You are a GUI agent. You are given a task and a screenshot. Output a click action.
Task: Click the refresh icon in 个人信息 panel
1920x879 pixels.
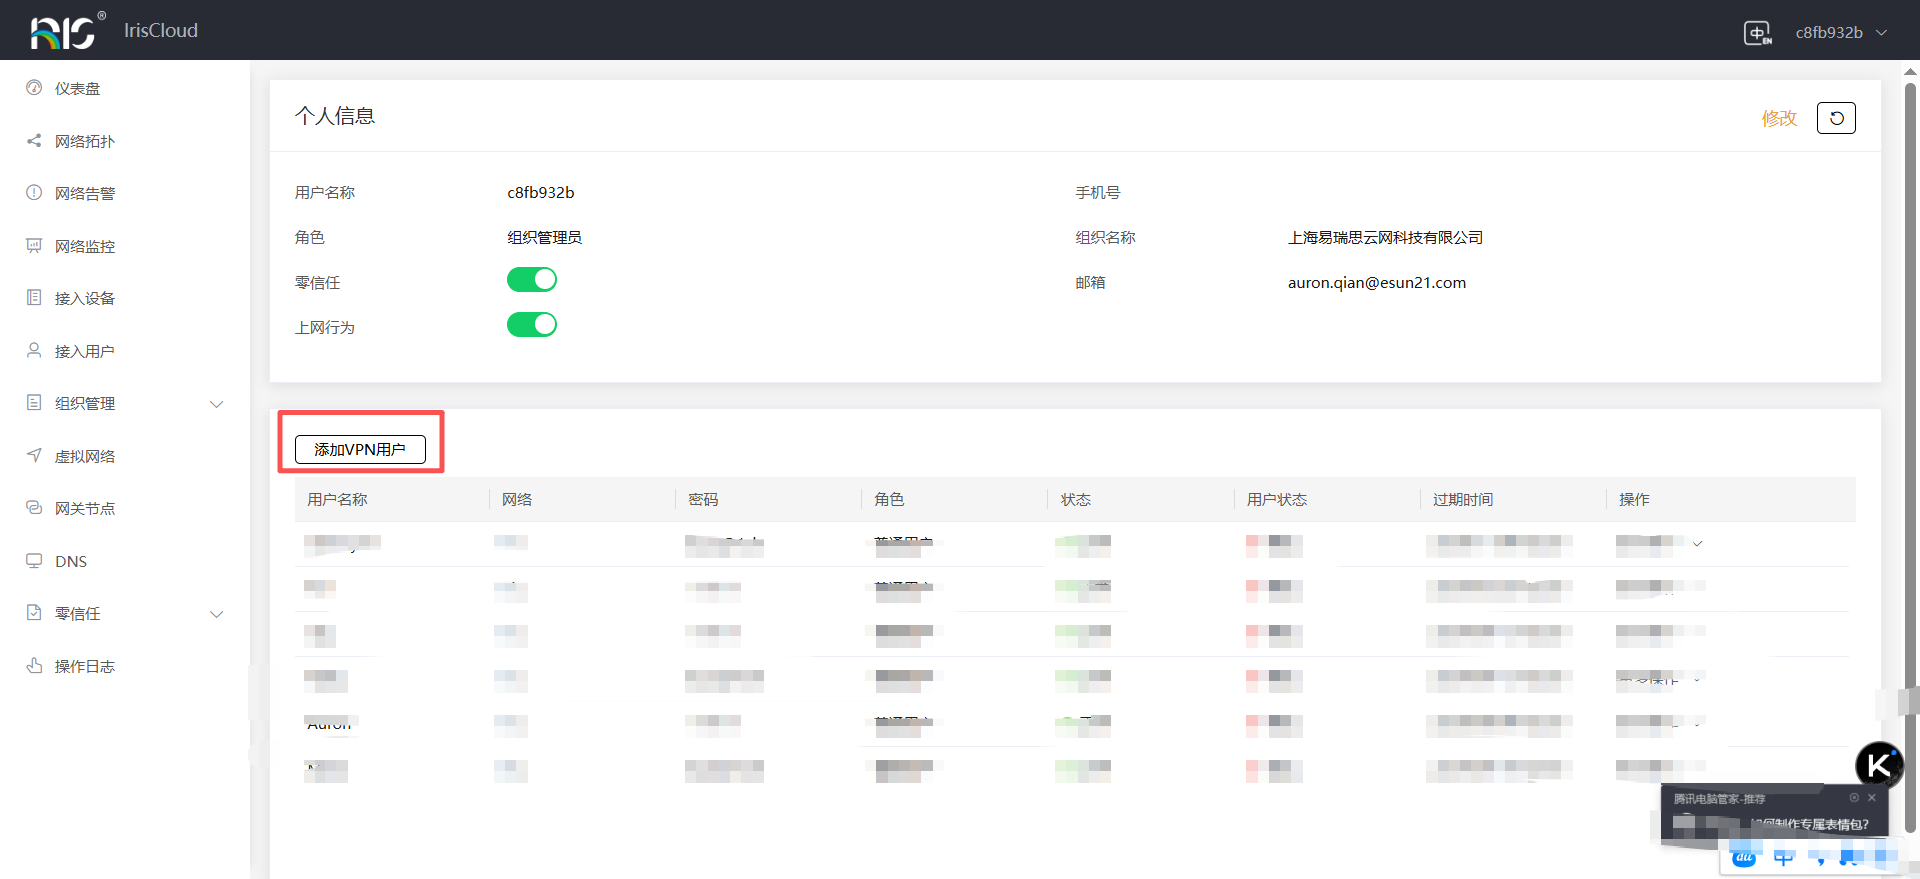coord(1836,118)
